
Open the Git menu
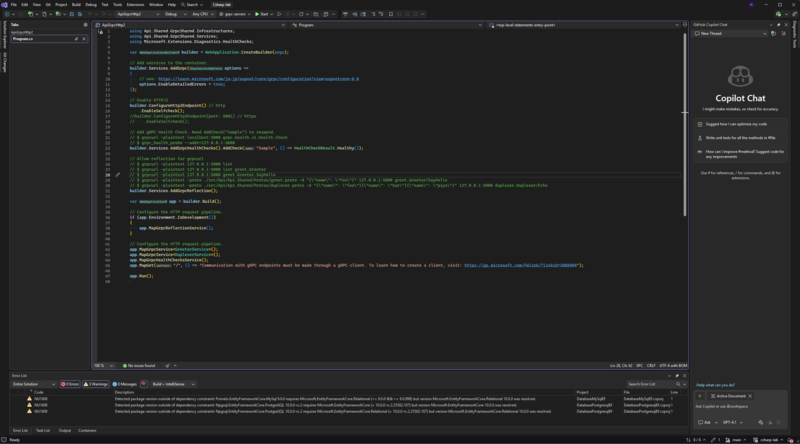click(48, 5)
